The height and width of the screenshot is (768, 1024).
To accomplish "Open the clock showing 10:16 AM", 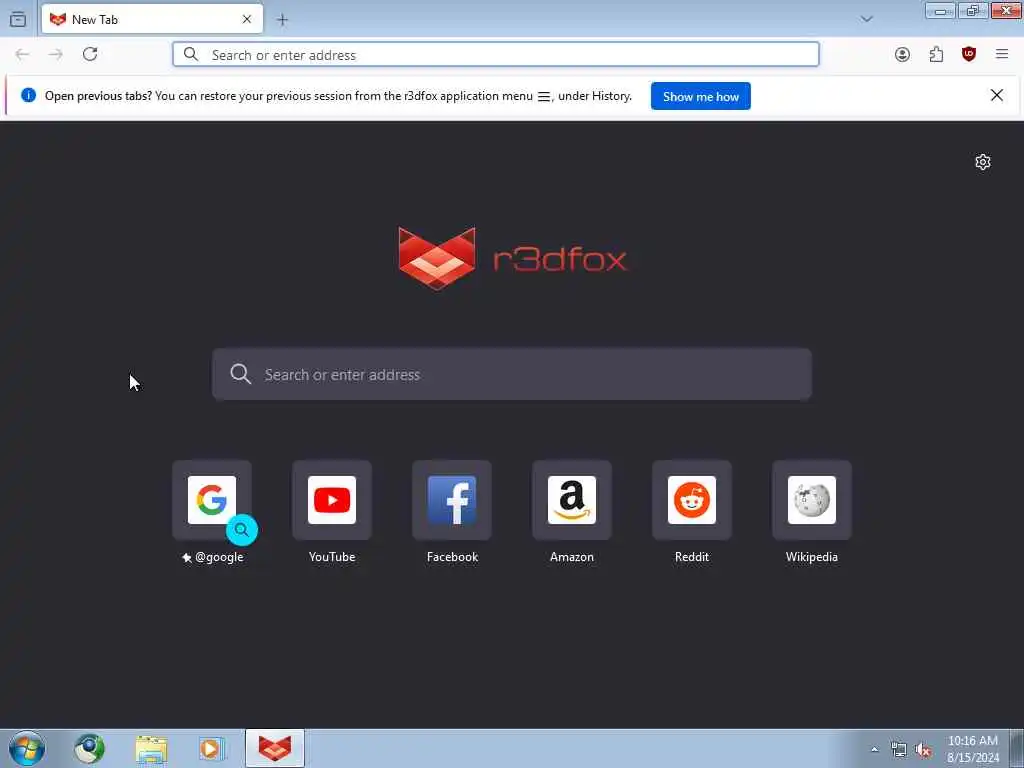I will pos(973,748).
